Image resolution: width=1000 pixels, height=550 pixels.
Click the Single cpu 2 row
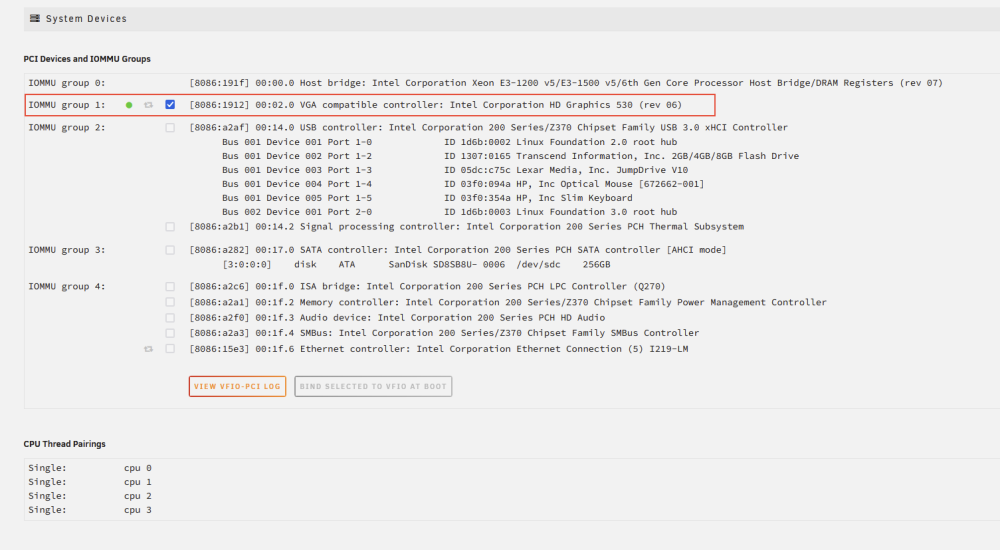pyautogui.click(x=90, y=496)
